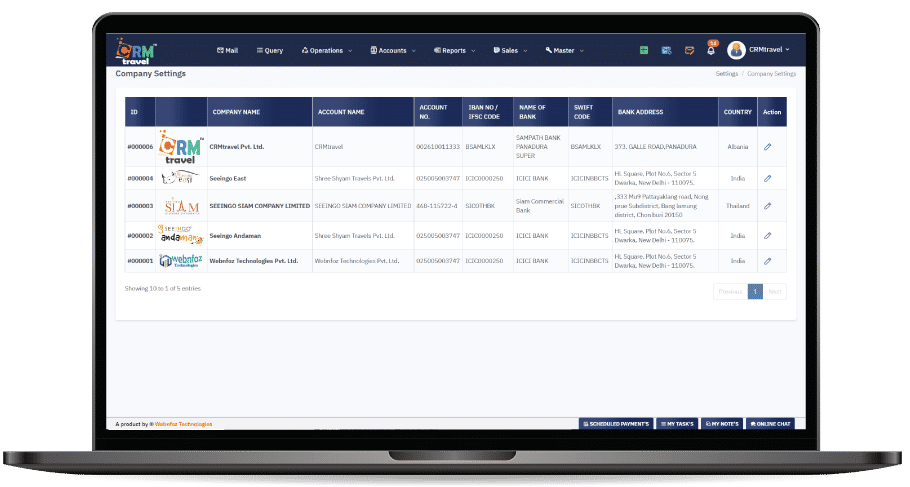
Task: Sort by IBAN No / IFSC Code header
Action: [x=488, y=112]
